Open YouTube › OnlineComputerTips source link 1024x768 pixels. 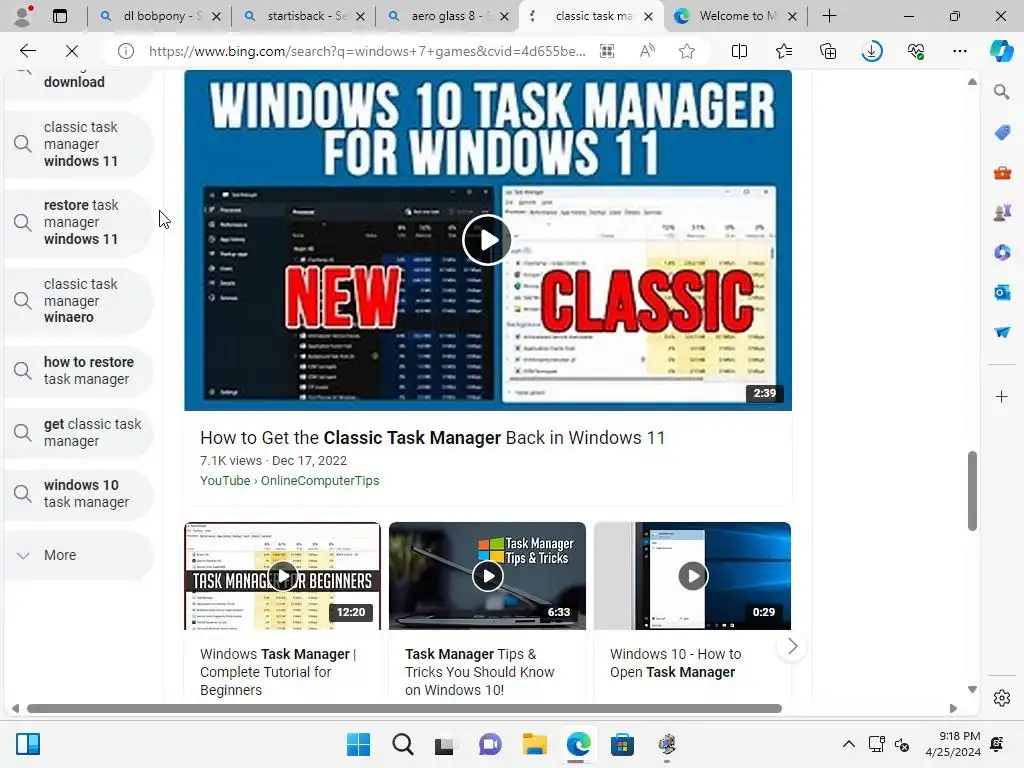[289, 481]
